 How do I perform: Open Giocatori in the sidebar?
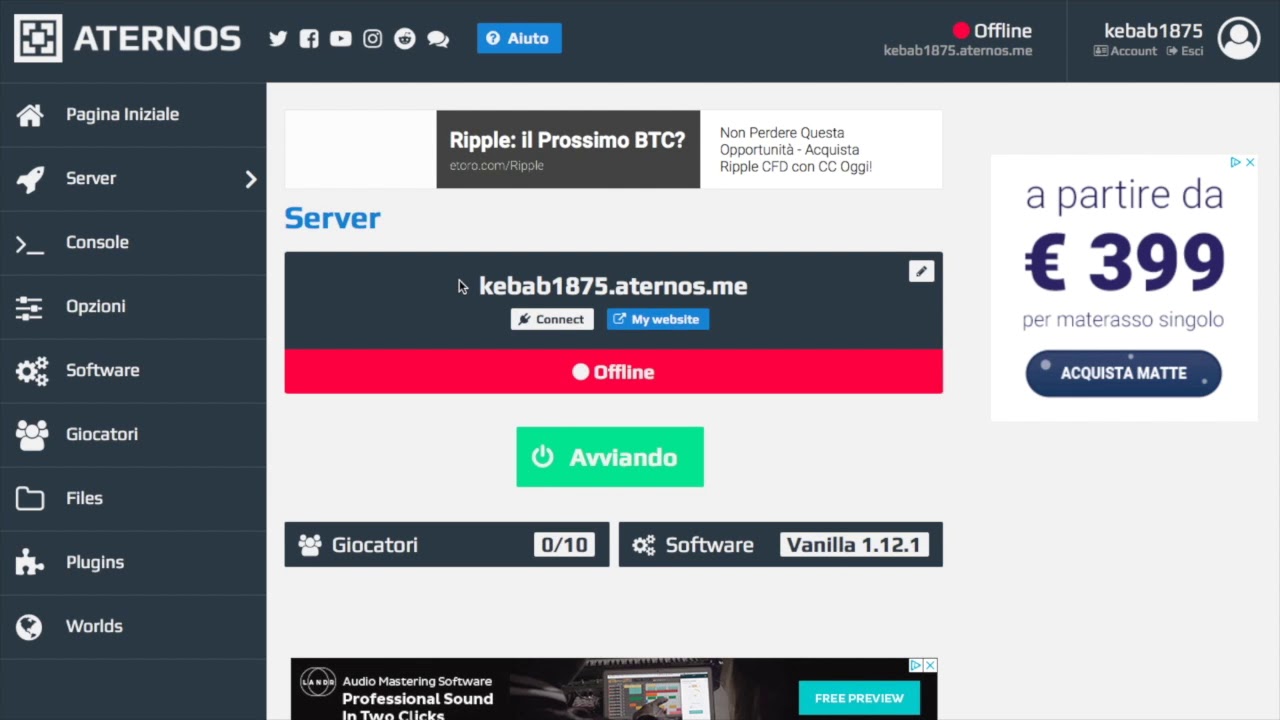pyautogui.click(x=133, y=434)
